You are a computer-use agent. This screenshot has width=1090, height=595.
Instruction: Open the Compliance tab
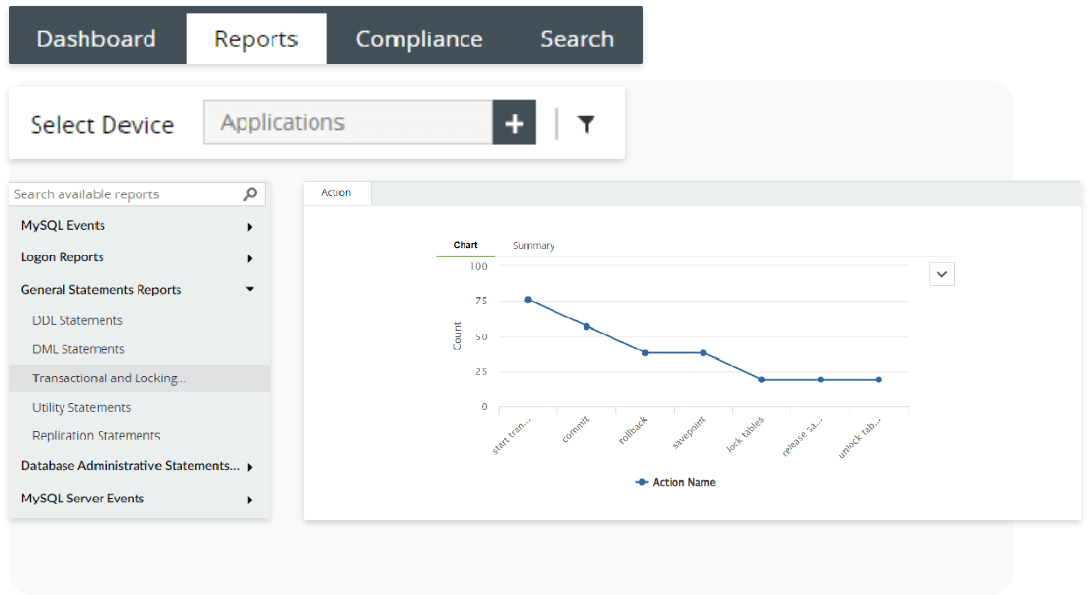click(x=418, y=39)
